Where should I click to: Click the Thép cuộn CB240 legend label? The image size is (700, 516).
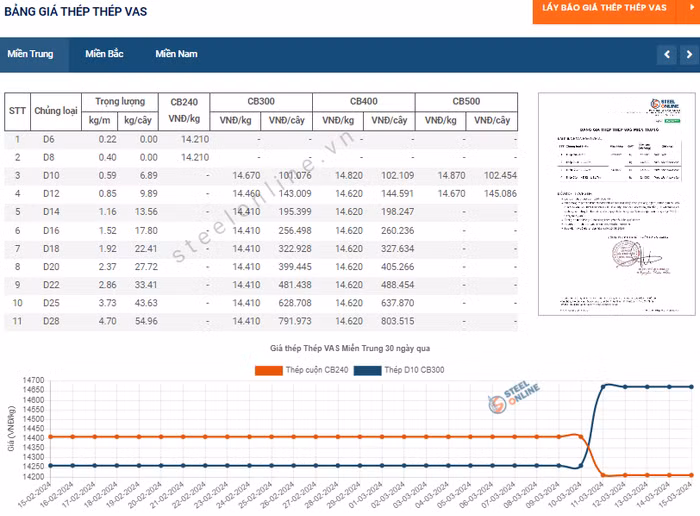coord(317,370)
